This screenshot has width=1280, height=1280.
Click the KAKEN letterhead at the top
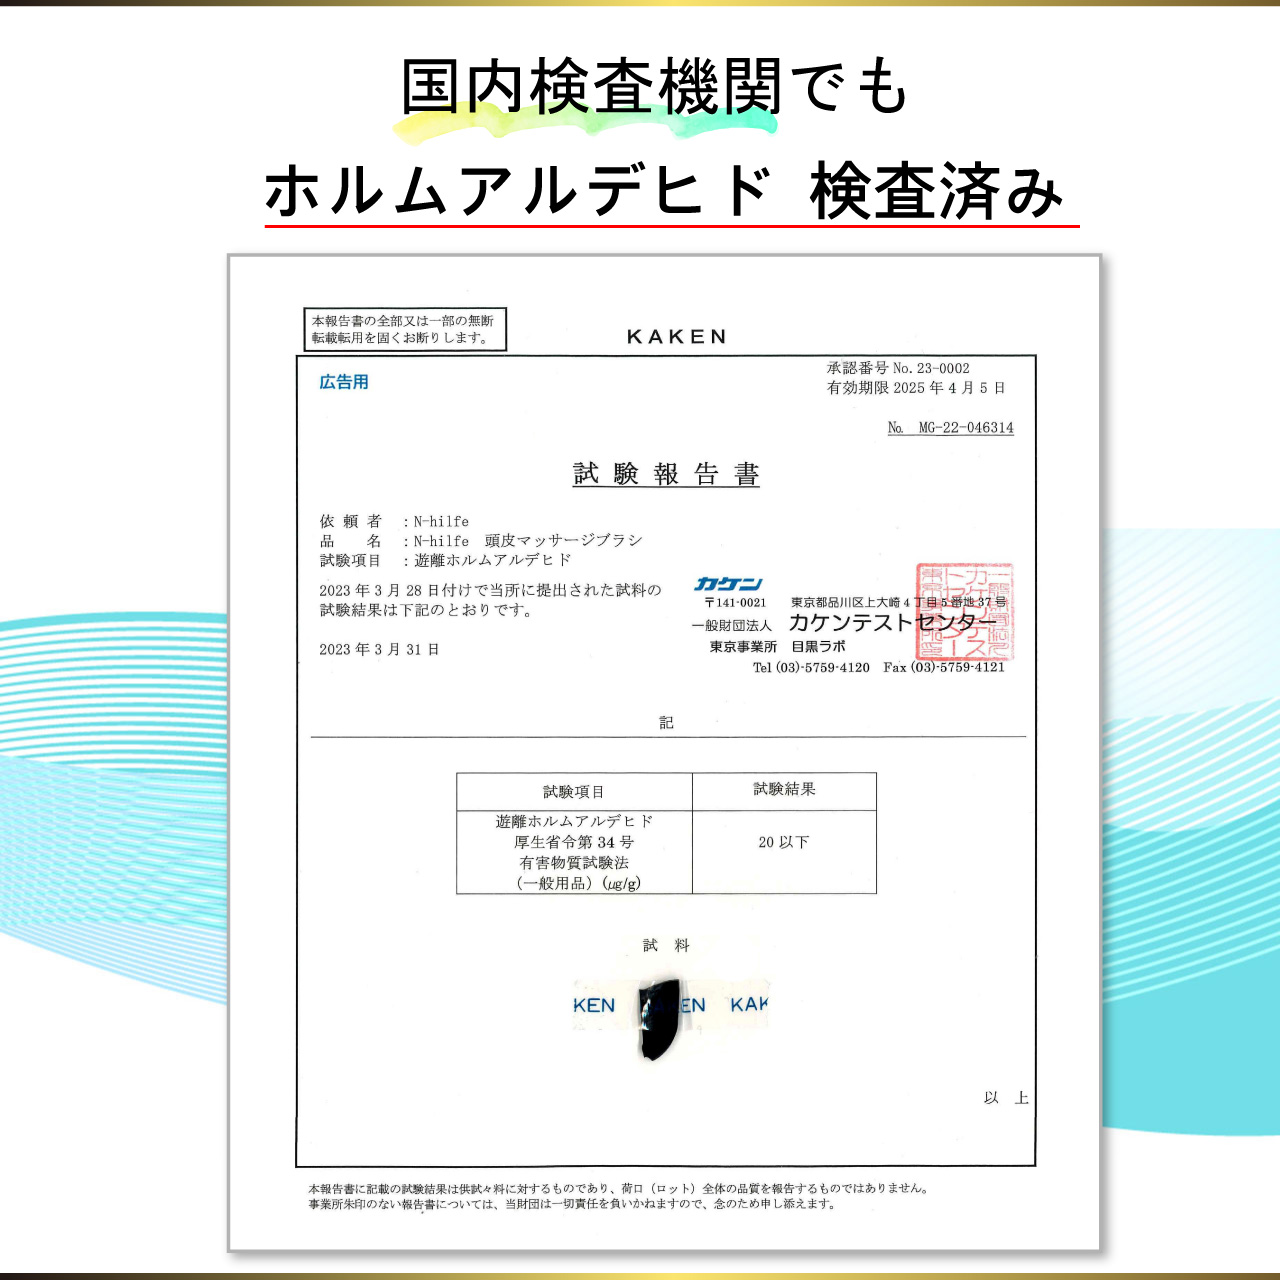[x=677, y=337]
